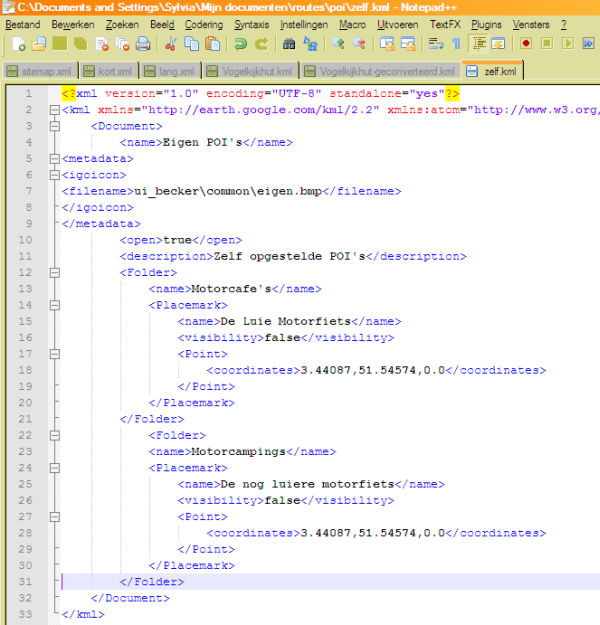Viewport: 600px width, 625px height.
Task: Switch to the sitemap.xml tab
Action: 39,71
